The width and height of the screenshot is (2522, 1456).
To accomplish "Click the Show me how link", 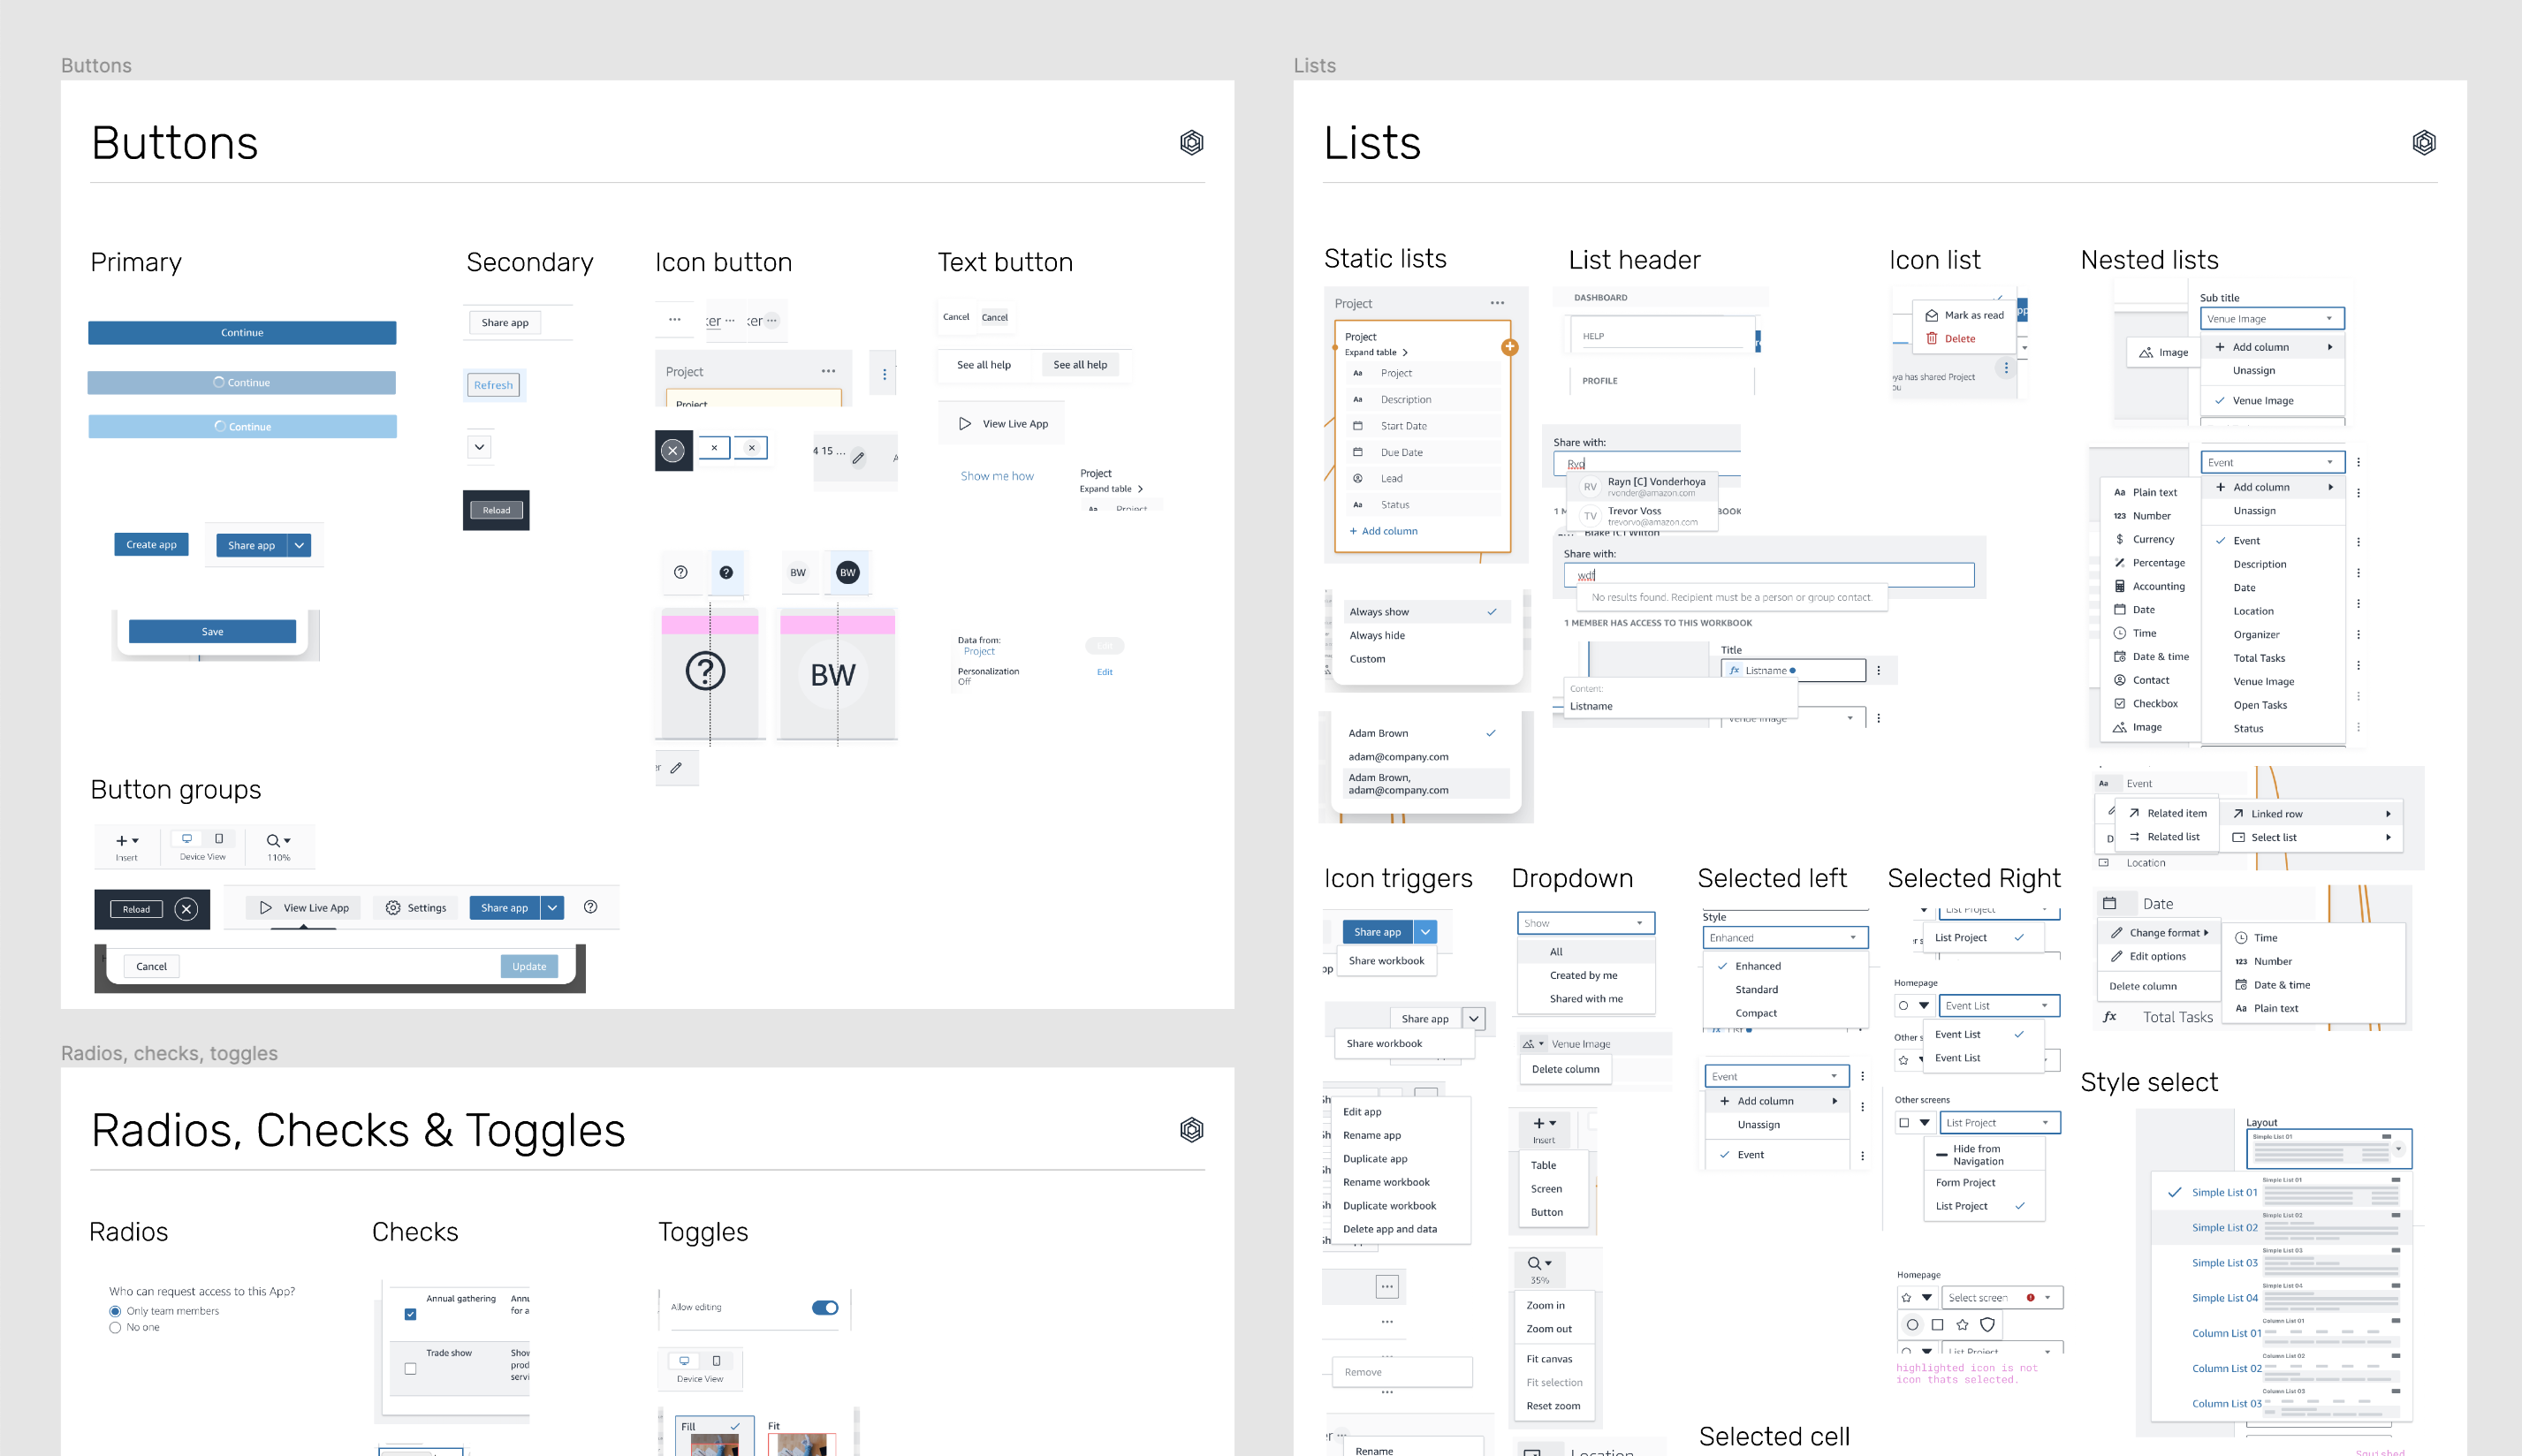I will point(997,476).
